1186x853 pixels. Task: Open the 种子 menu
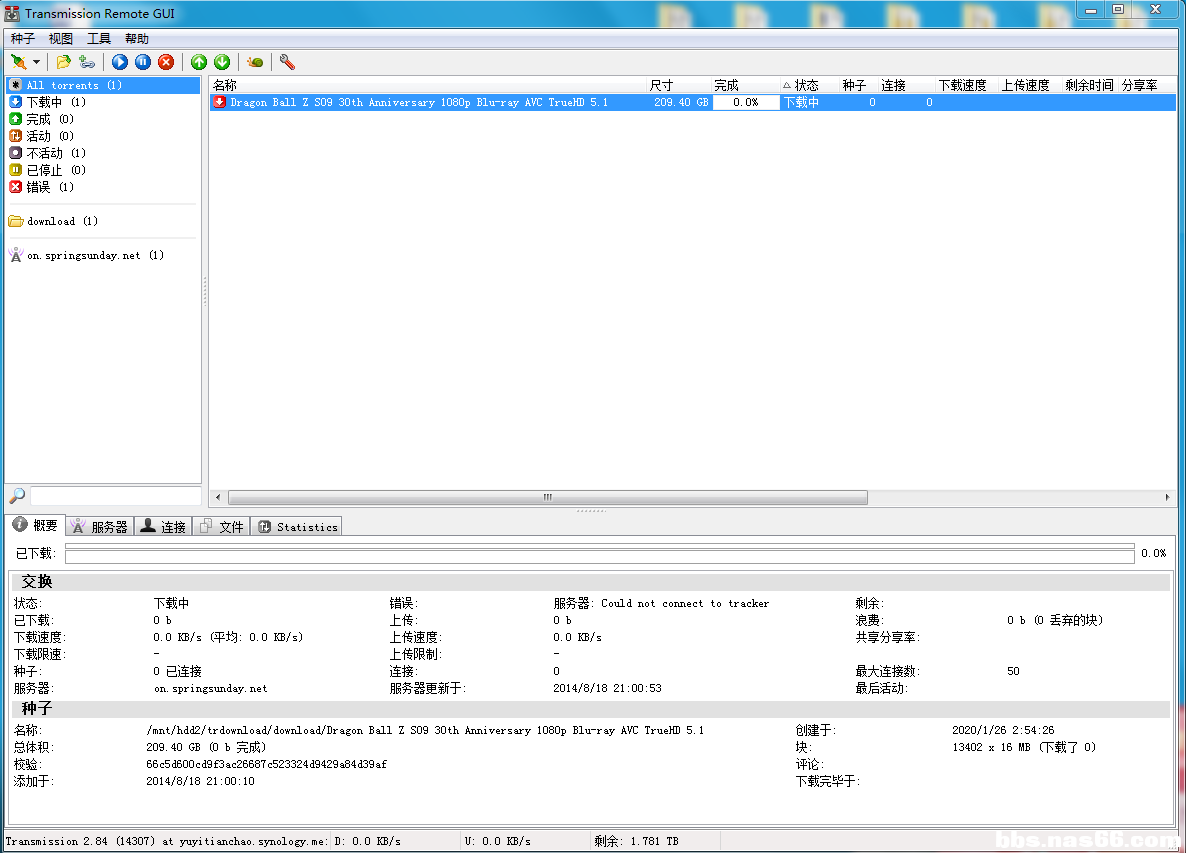pos(21,38)
